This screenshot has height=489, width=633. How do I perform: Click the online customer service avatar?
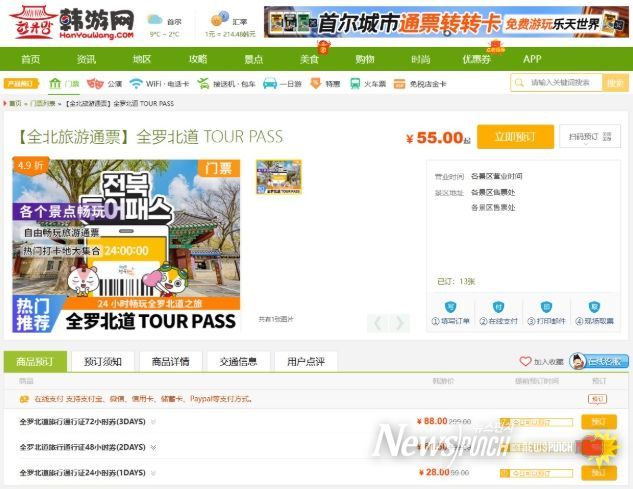[x=578, y=361]
